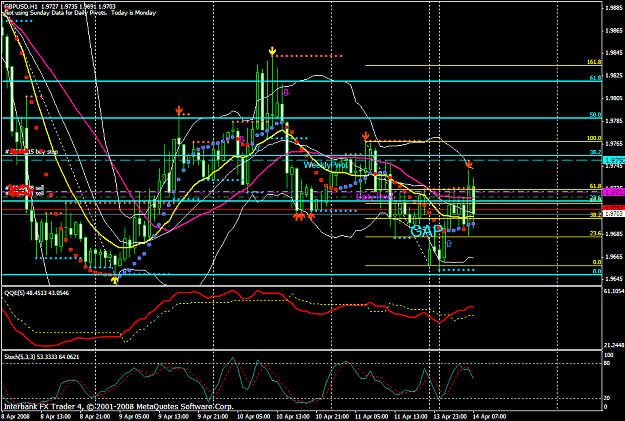The image size is (625, 421).
Task: Click 20 on the Stochastic scale
Action: (x=607, y=398)
